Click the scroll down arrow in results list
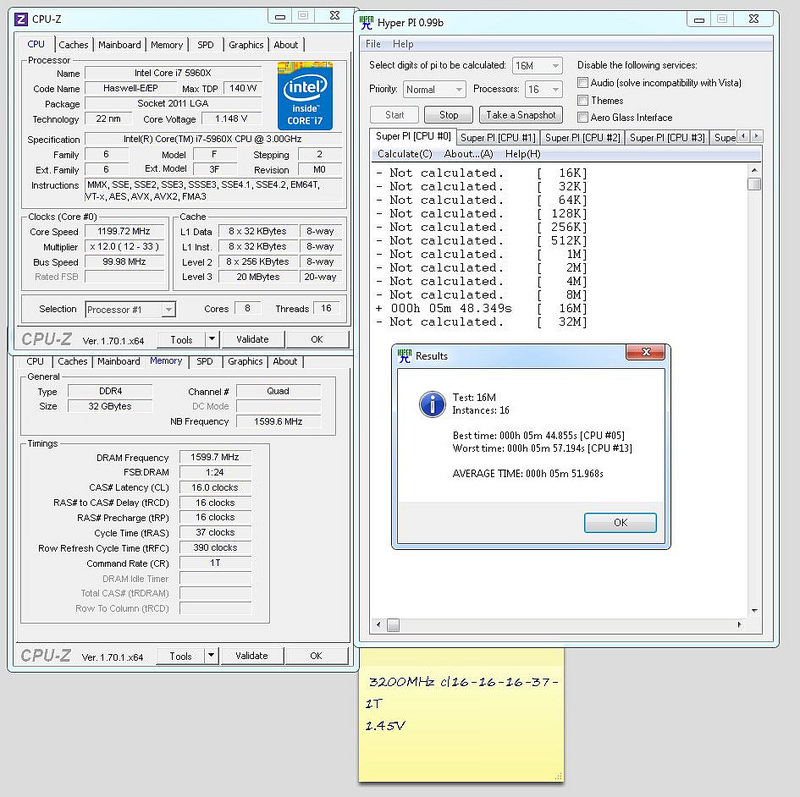This screenshot has height=797, width=800. [x=754, y=610]
